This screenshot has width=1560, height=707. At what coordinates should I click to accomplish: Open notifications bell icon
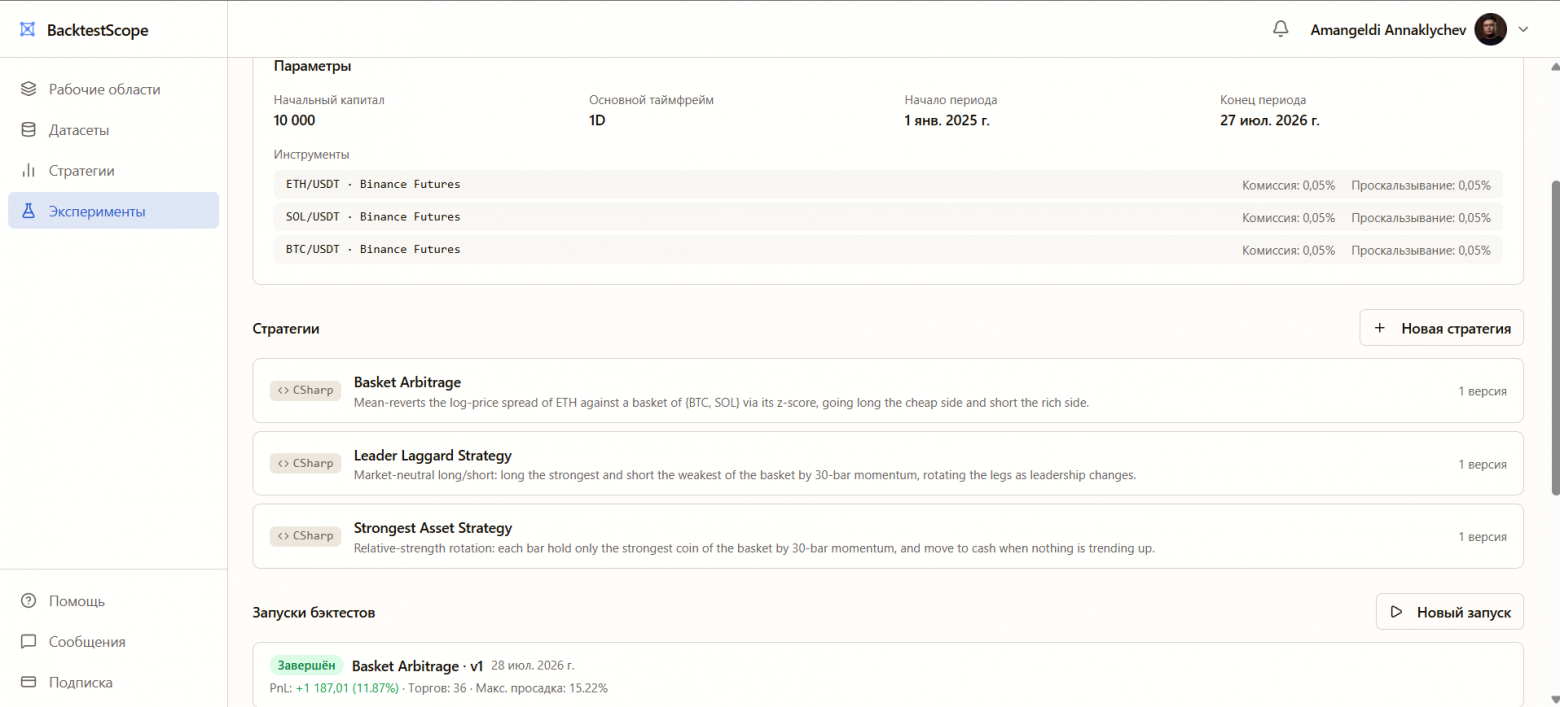pyautogui.click(x=1280, y=29)
